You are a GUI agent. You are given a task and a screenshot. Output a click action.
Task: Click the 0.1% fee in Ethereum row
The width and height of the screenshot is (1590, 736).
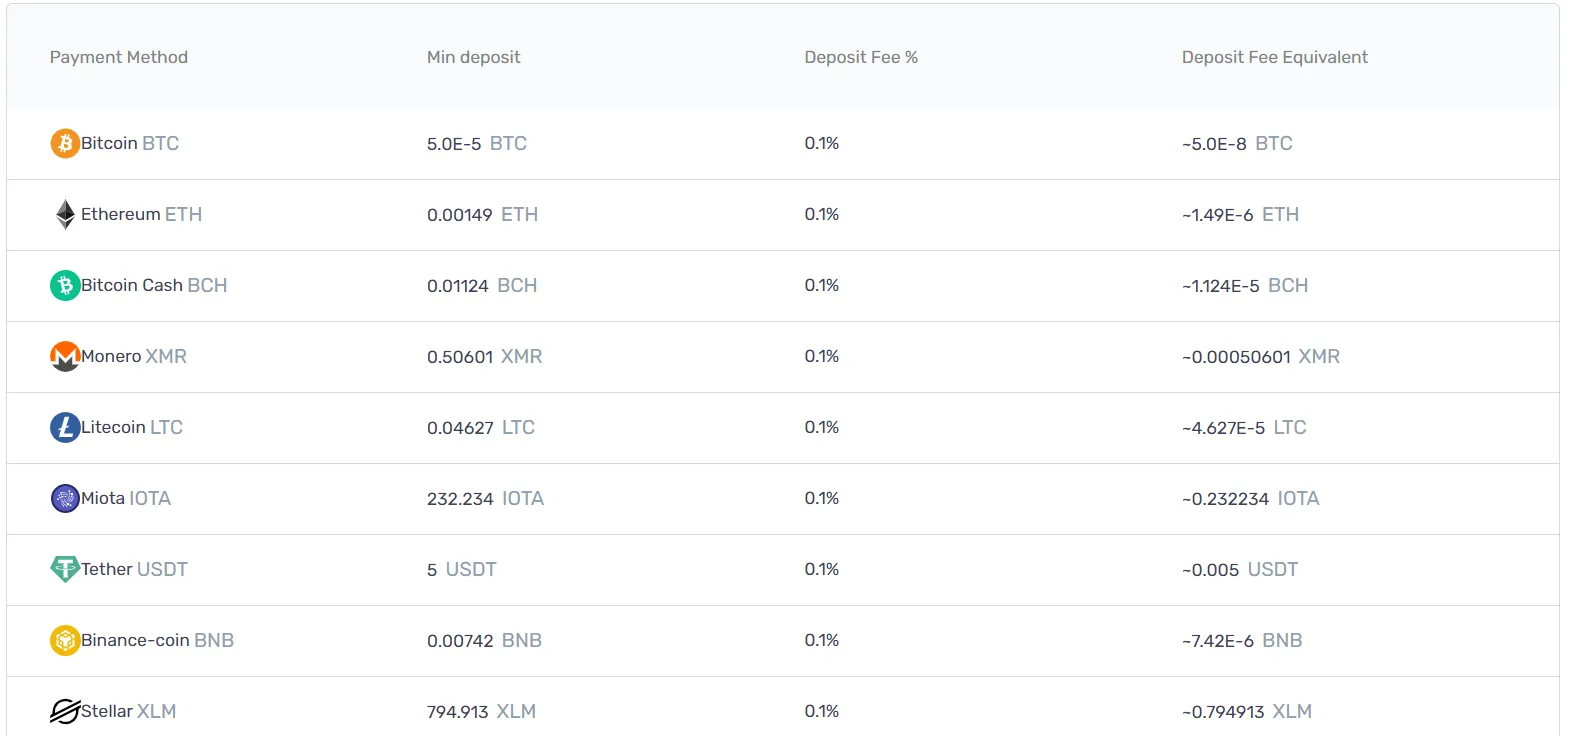pyautogui.click(x=822, y=214)
